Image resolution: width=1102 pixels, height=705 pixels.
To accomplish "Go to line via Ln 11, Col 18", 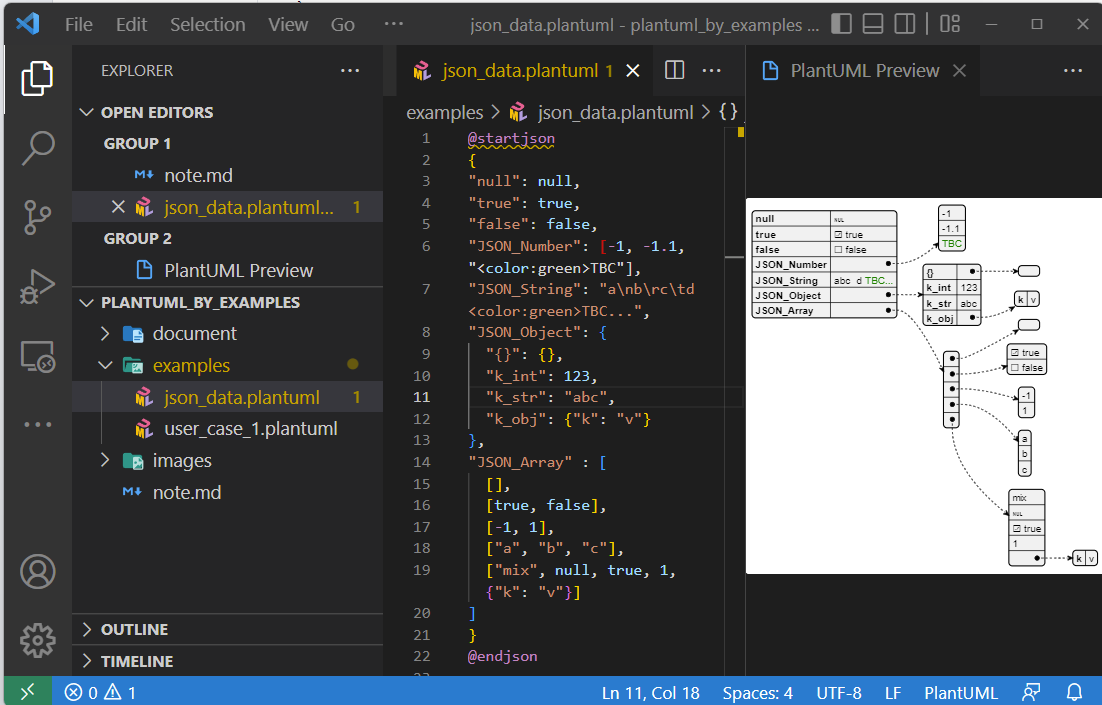I will pos(650,693).
